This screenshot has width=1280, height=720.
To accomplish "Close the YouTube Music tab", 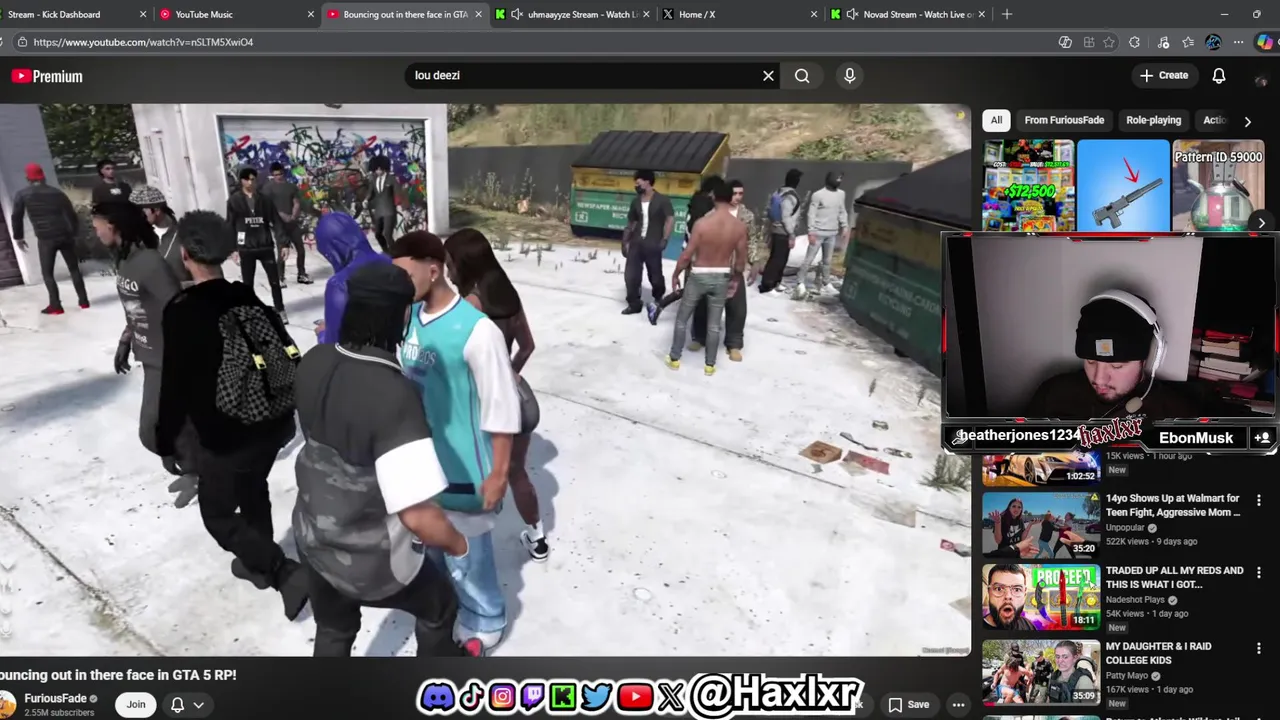I will [x=311, y=14].
